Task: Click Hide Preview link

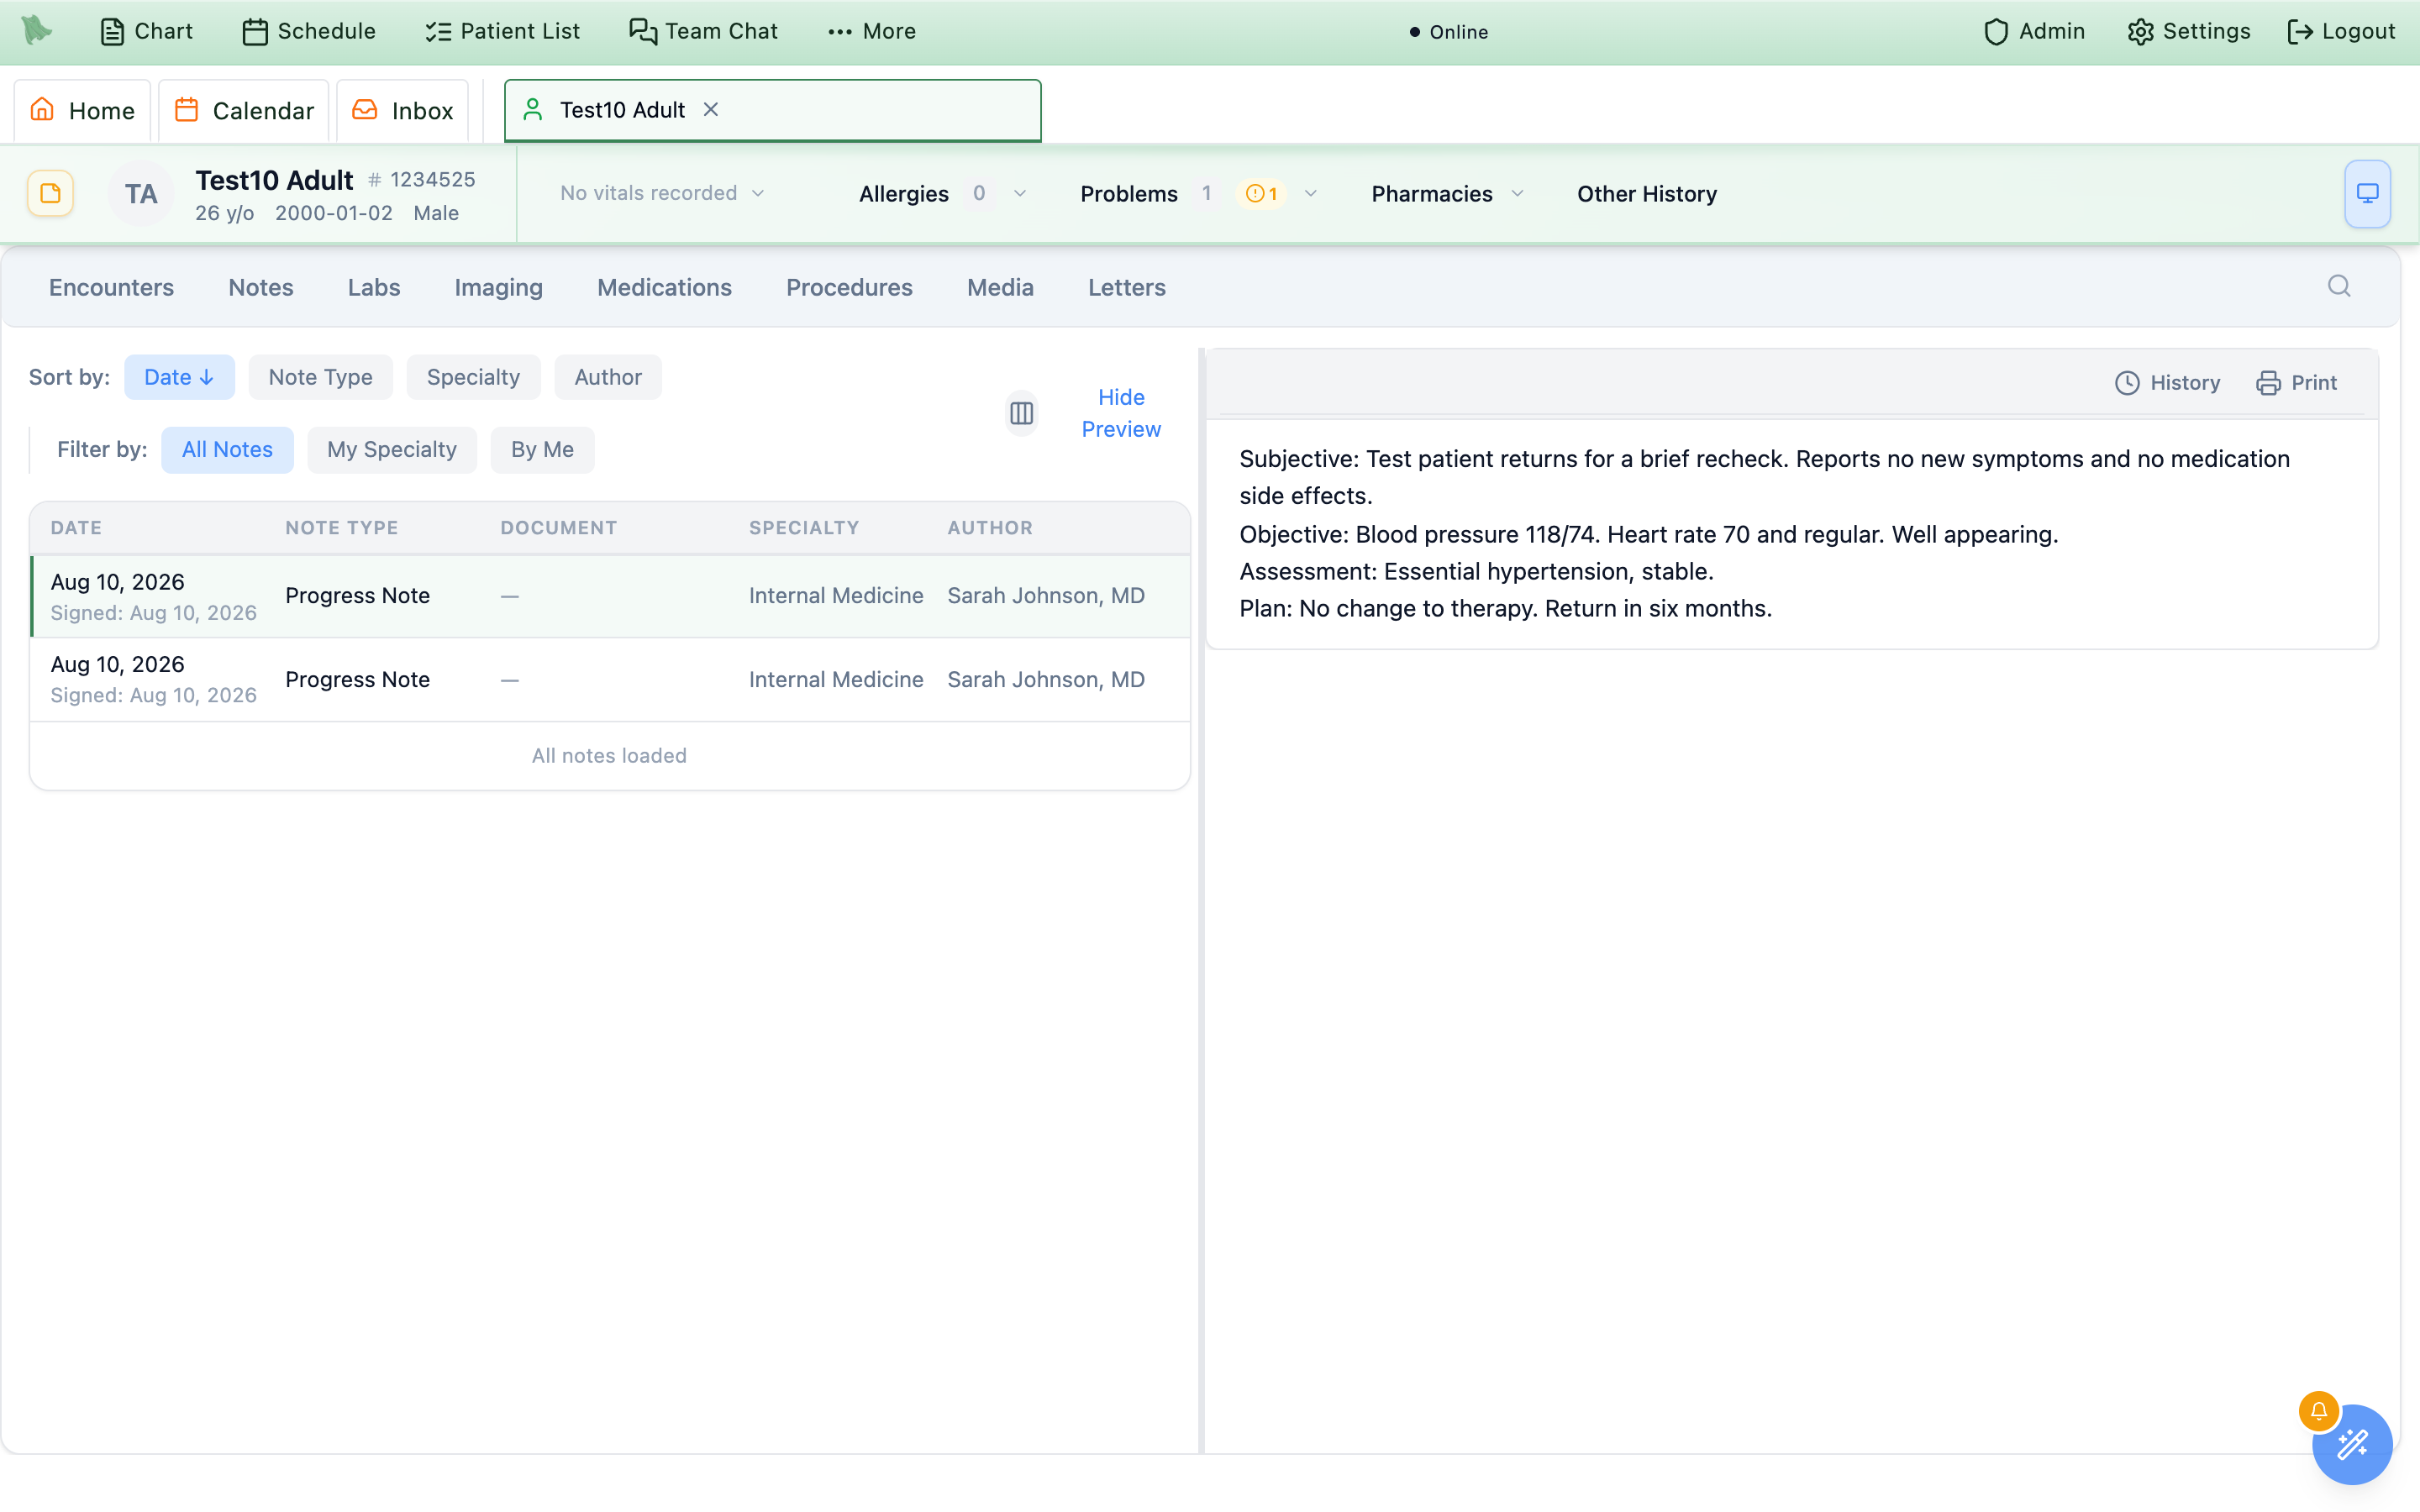Action: [x=1121, y=413]
